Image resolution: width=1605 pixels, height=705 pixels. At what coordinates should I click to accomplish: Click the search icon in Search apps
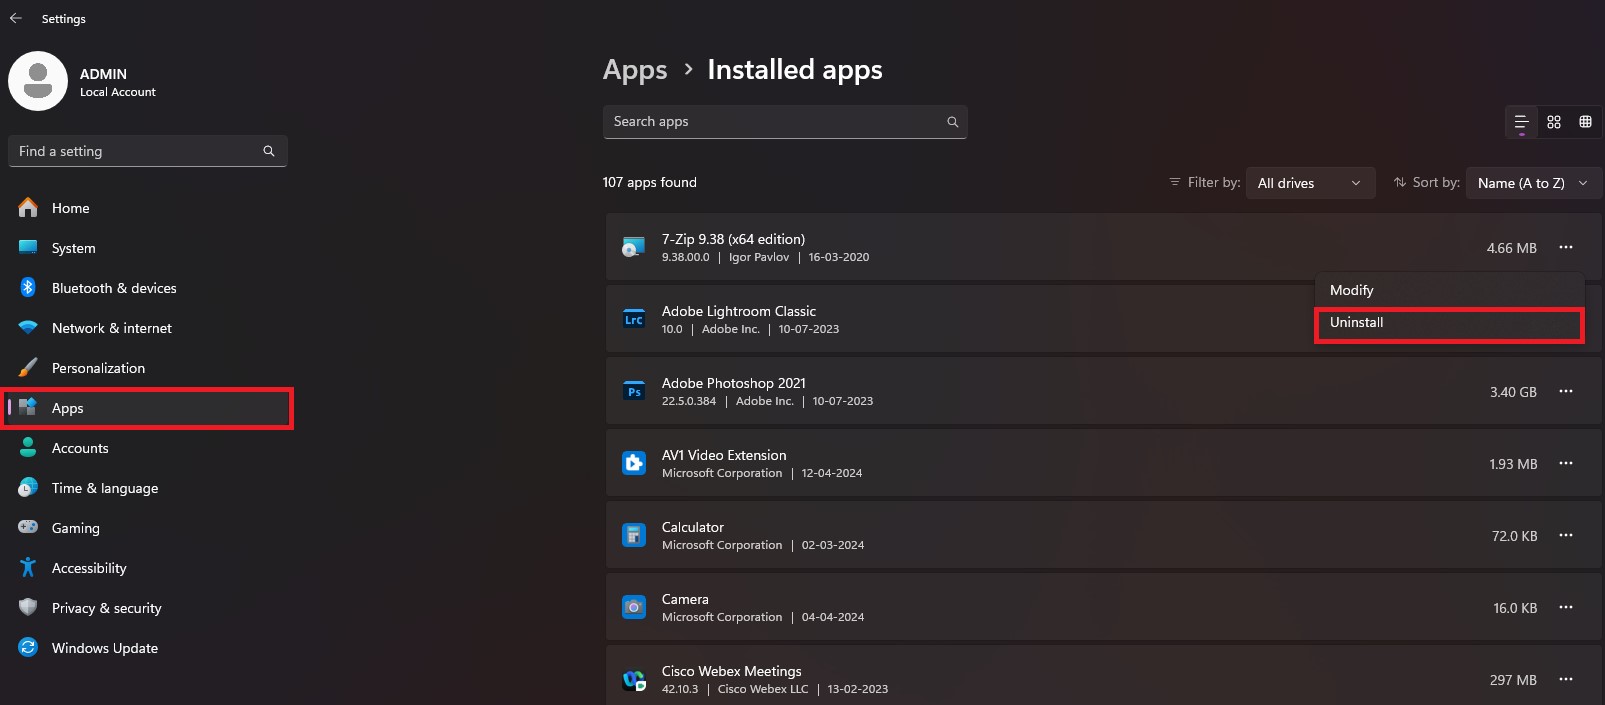pyautogui.click(x=953, y=122)
